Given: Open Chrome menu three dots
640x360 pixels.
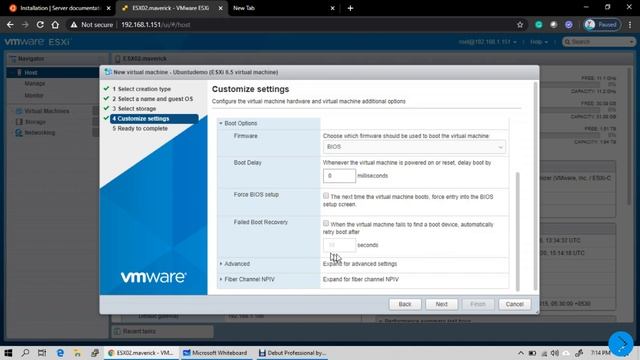Looking at the screenshot, I should pos(630,25).
